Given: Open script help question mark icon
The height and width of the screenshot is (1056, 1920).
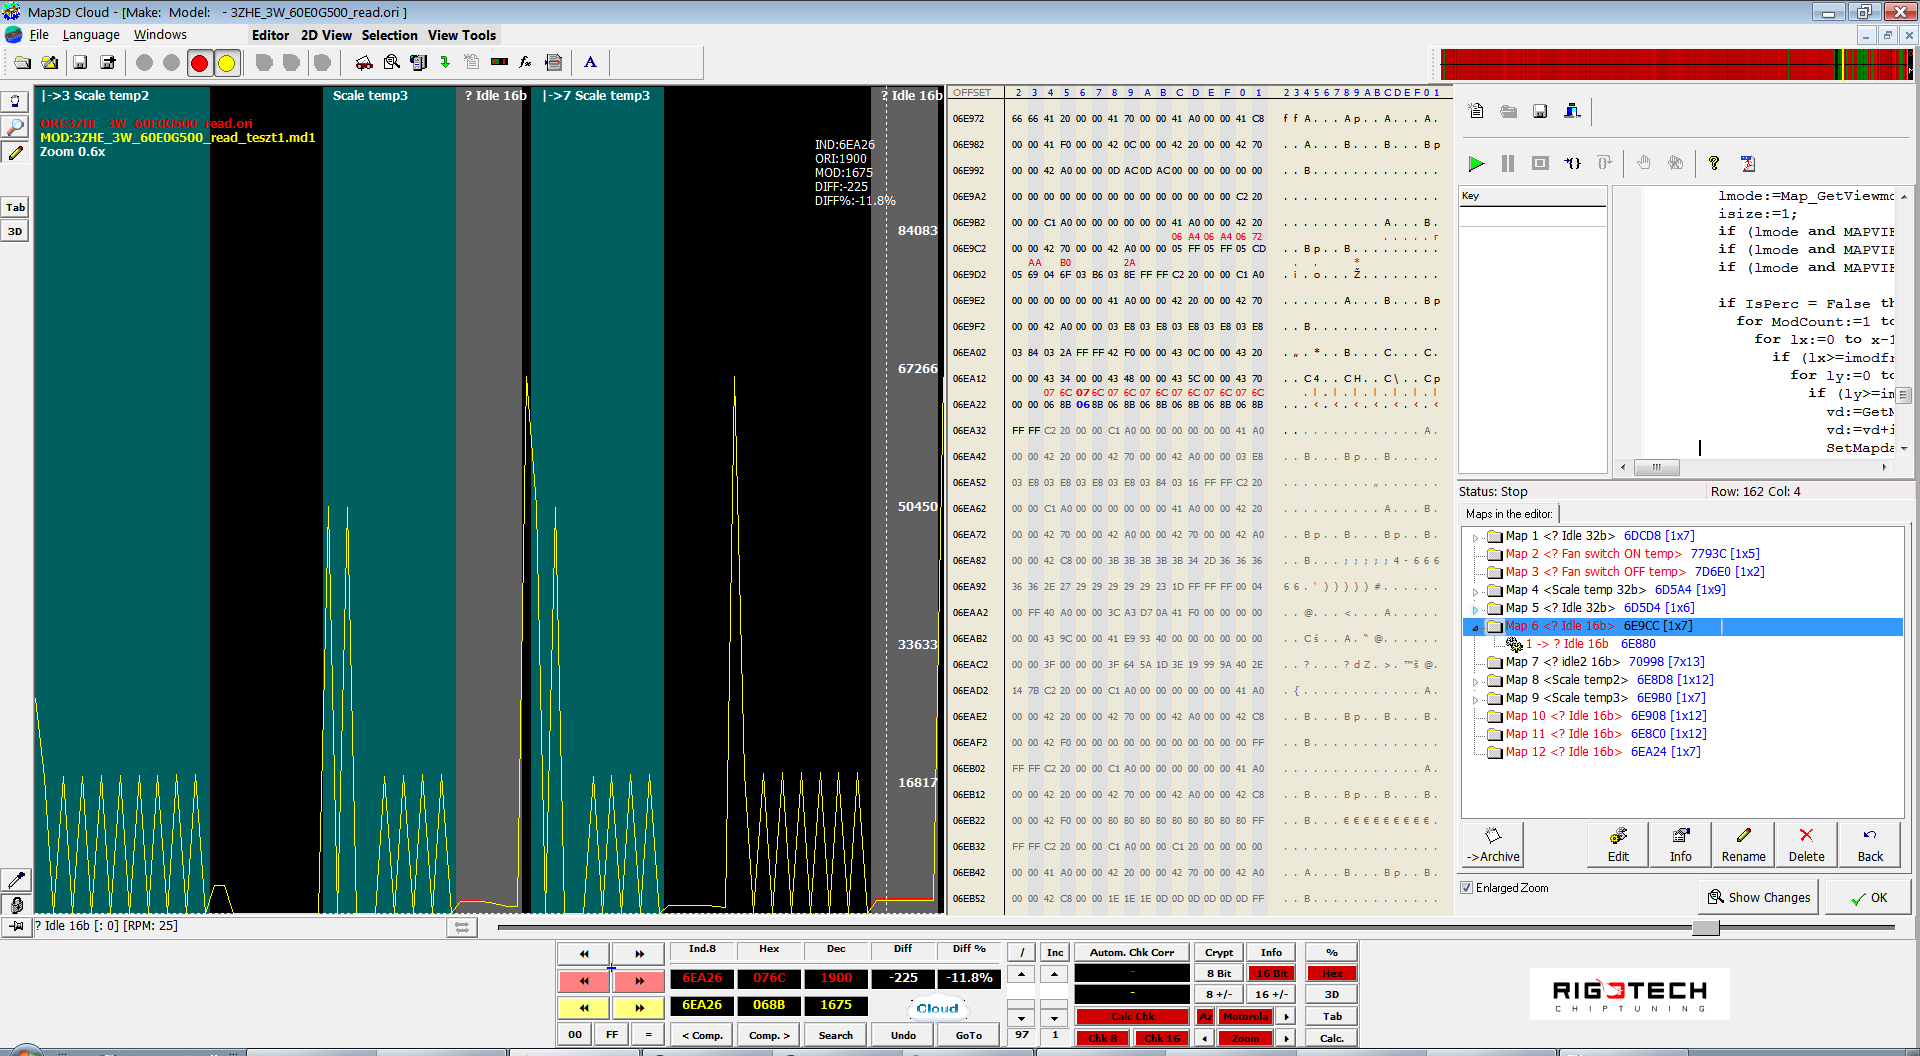Looking at the screenshot, I should pos(1714,163).
